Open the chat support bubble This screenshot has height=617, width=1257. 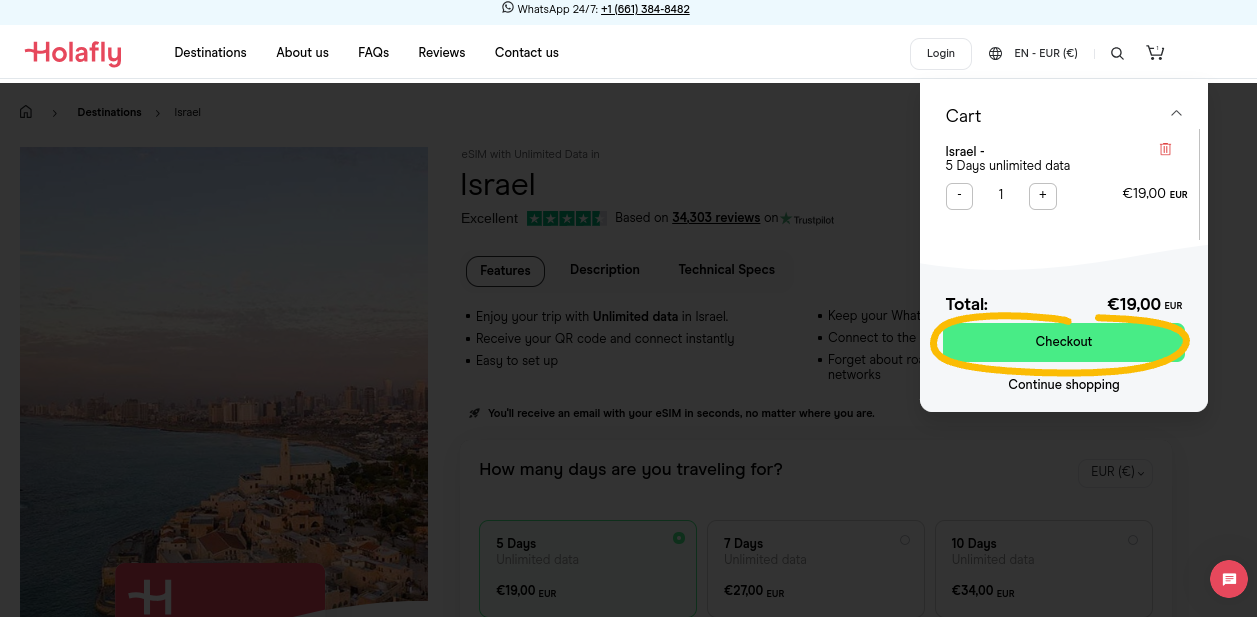point(1229,579)
